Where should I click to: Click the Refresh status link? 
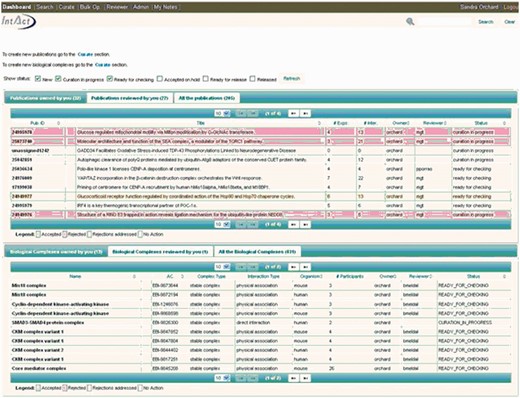point(292,79)
